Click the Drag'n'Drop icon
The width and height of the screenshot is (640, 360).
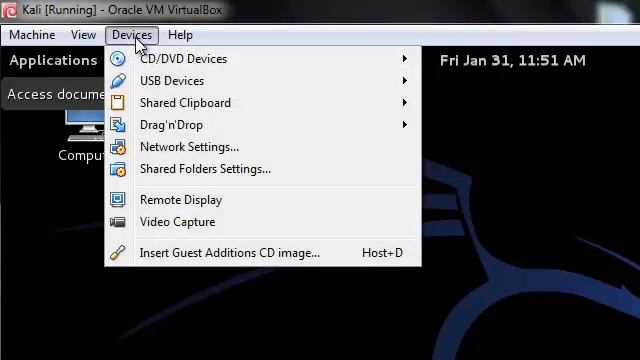[x=118, y=124]
